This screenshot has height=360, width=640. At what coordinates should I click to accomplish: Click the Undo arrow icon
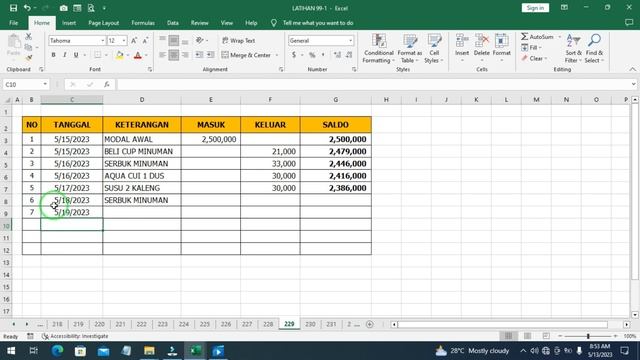click(27, 8)
